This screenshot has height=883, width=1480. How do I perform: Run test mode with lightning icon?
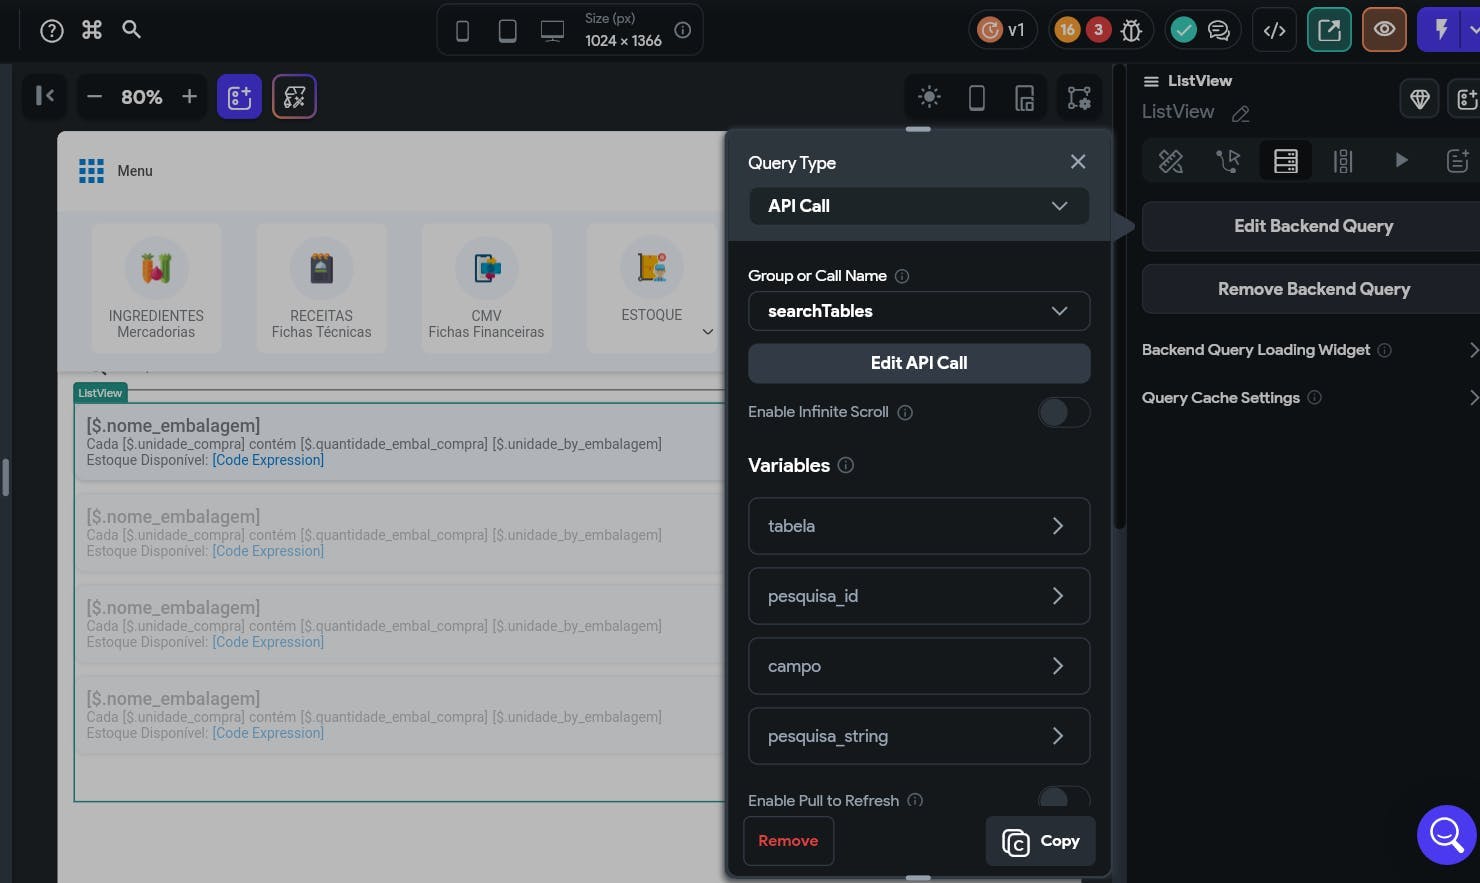click(x=1441, y=30)
